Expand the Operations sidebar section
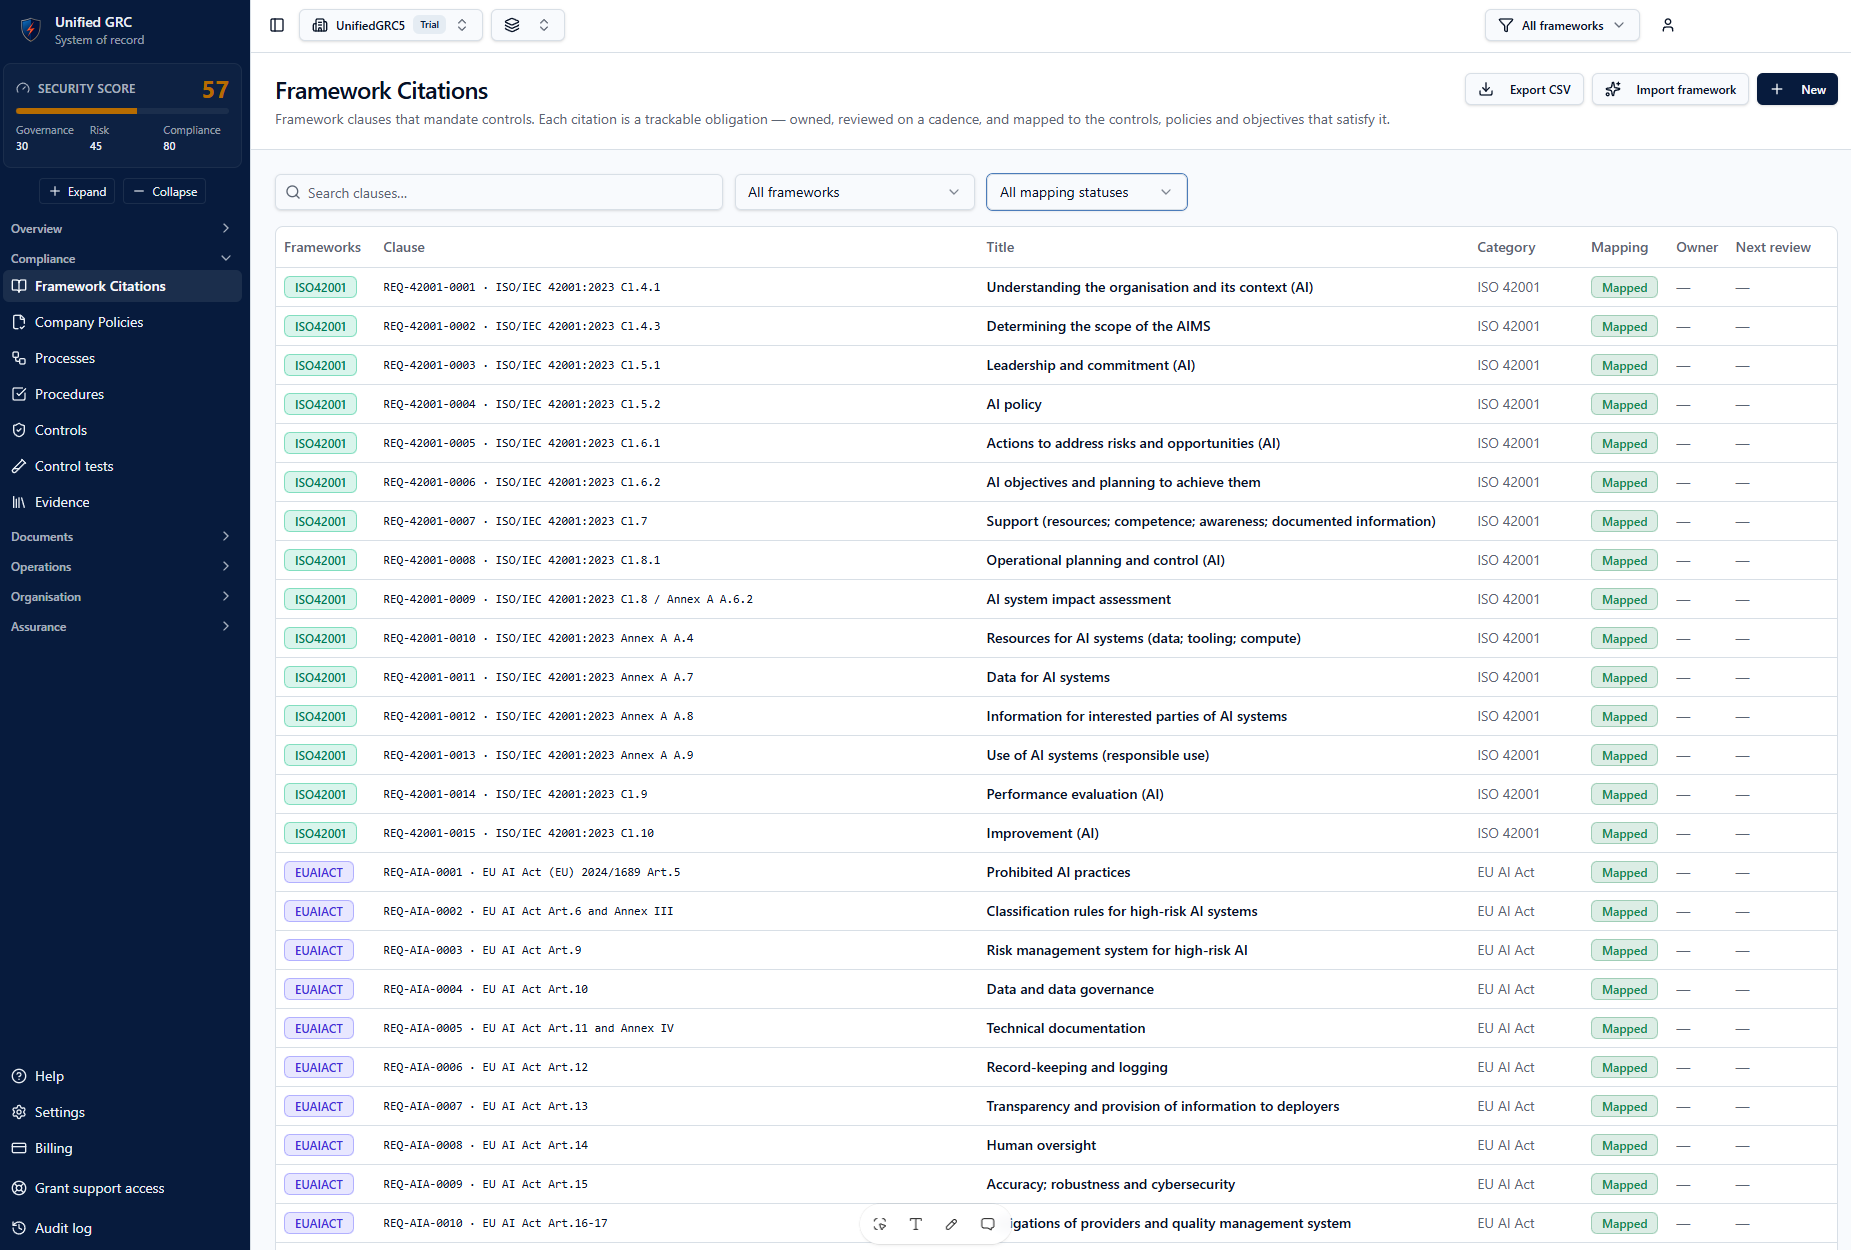 coord(121,566)
